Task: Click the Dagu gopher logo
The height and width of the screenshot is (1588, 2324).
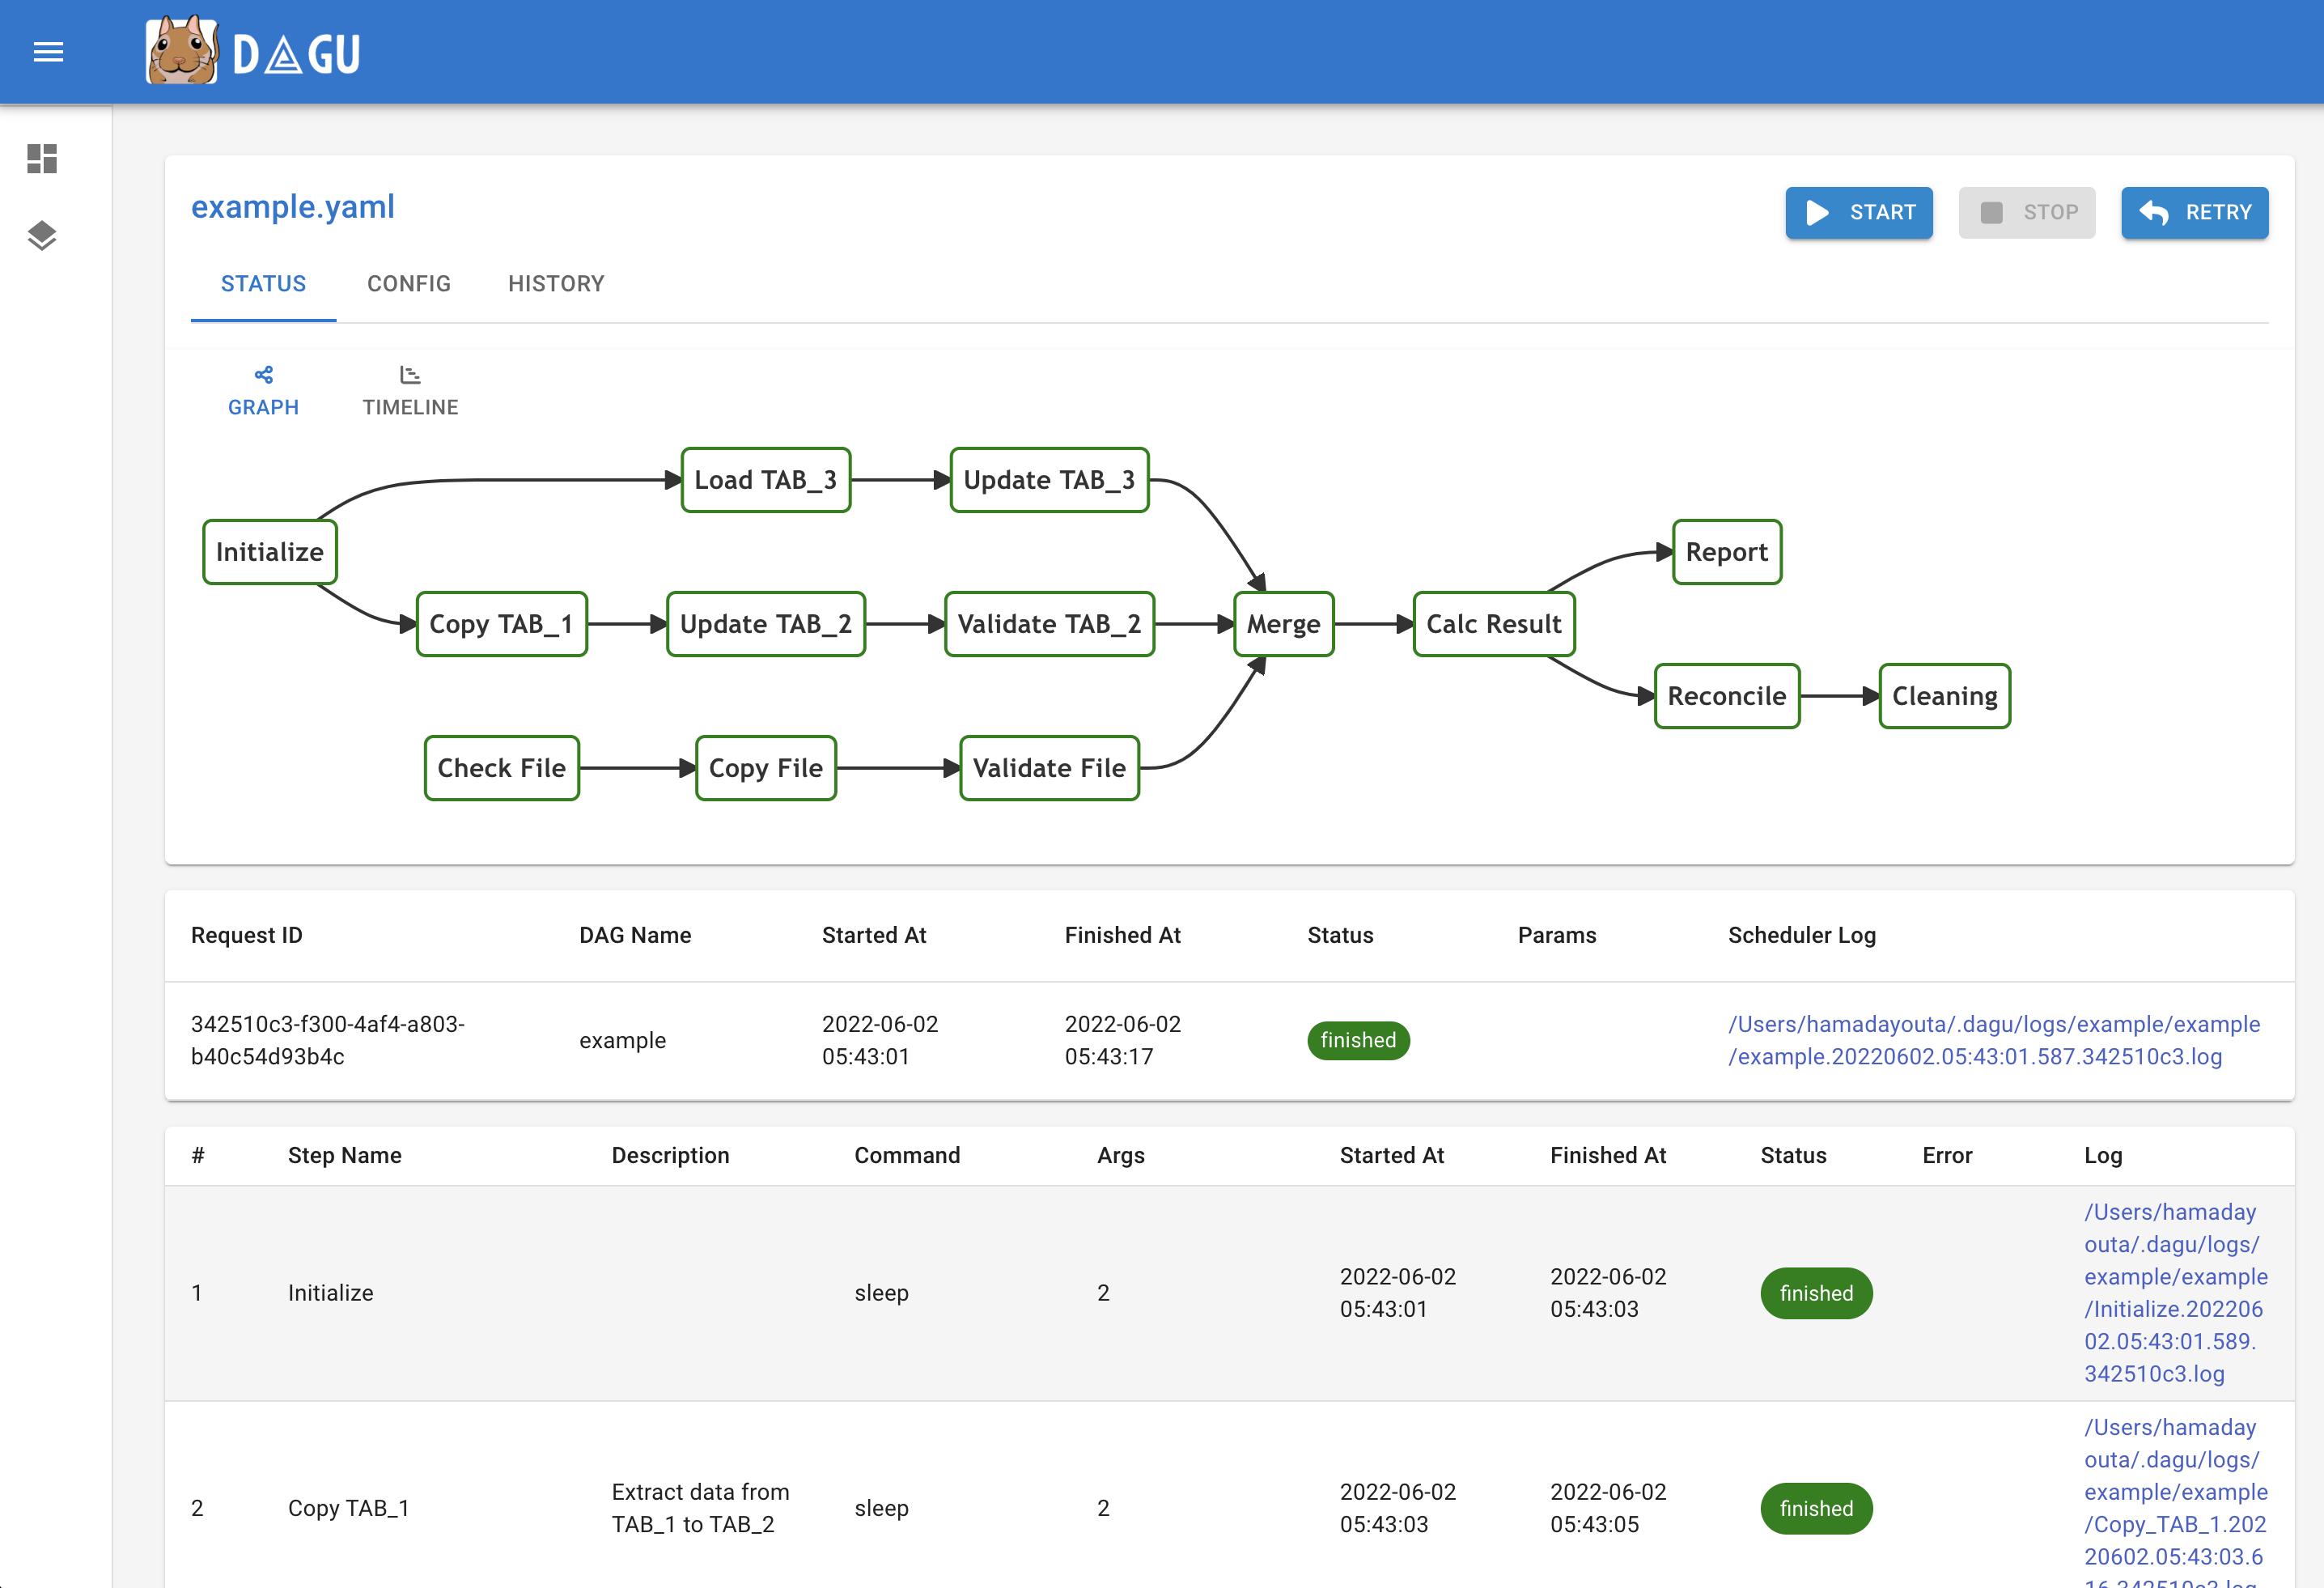Action: (x=182, y=52)
